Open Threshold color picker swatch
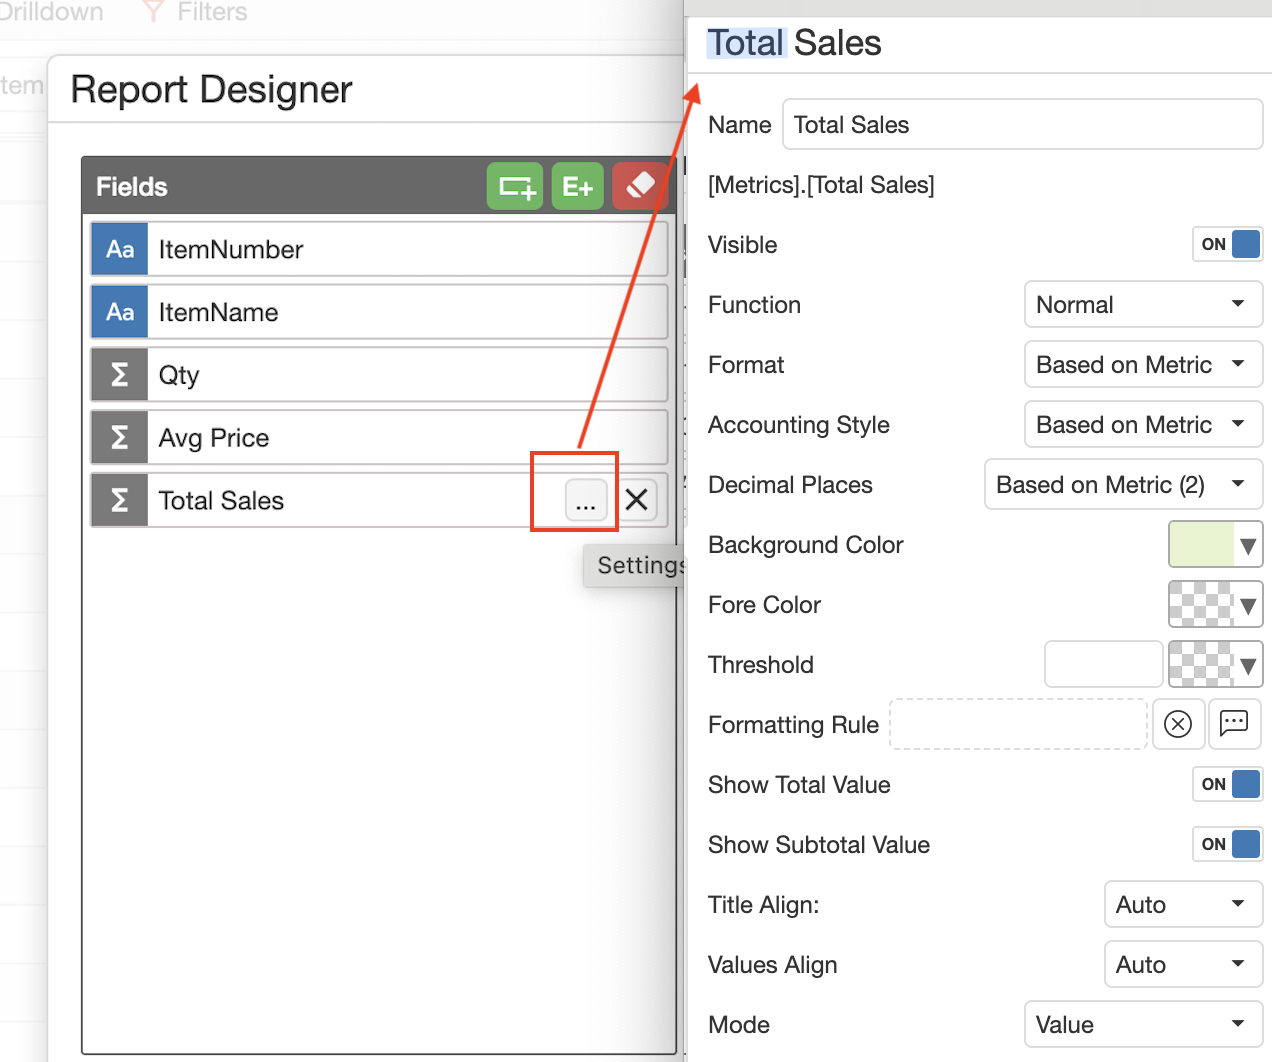 (1215, 664)
